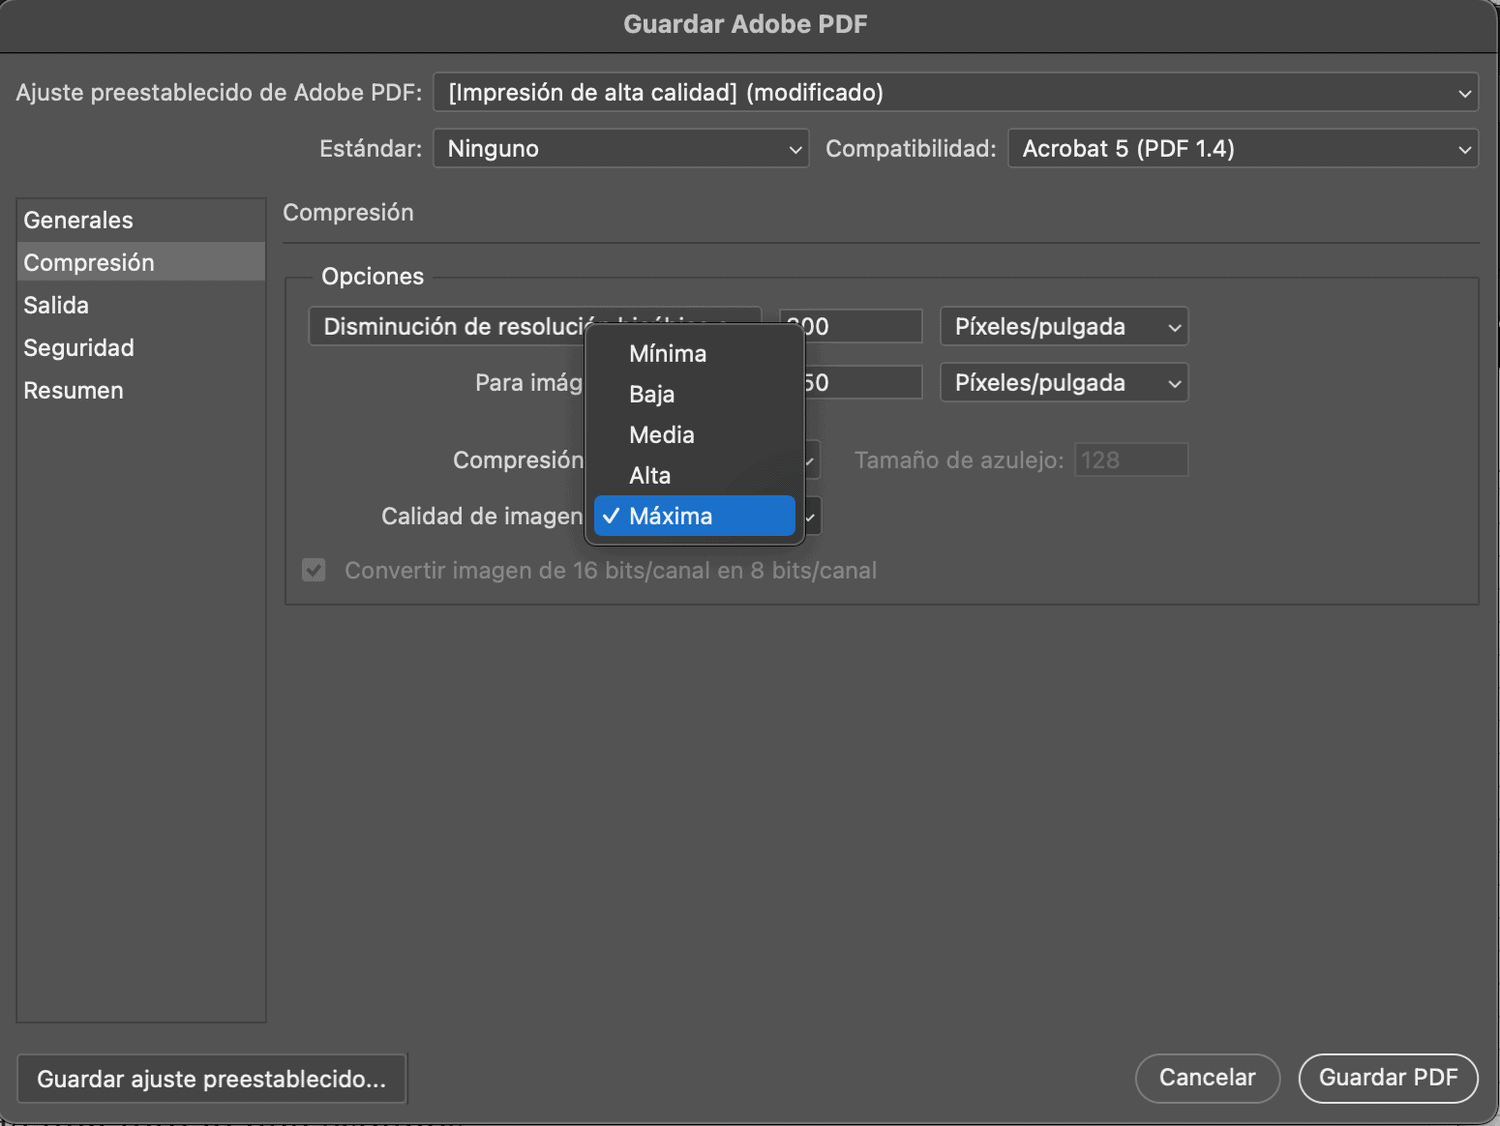Click the Calidad de imagen label
This screenshot has width=1500, height=1126.
[481, 517]
